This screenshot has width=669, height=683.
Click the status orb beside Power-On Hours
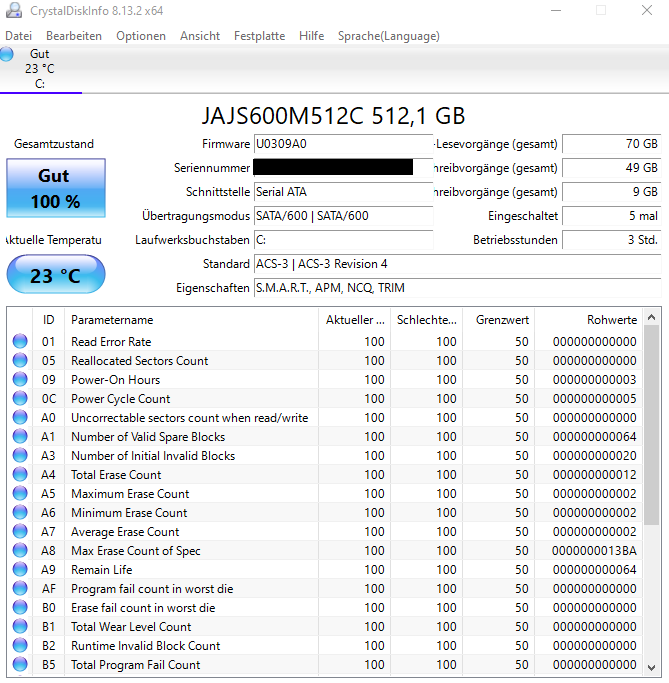tap(20, 379)
